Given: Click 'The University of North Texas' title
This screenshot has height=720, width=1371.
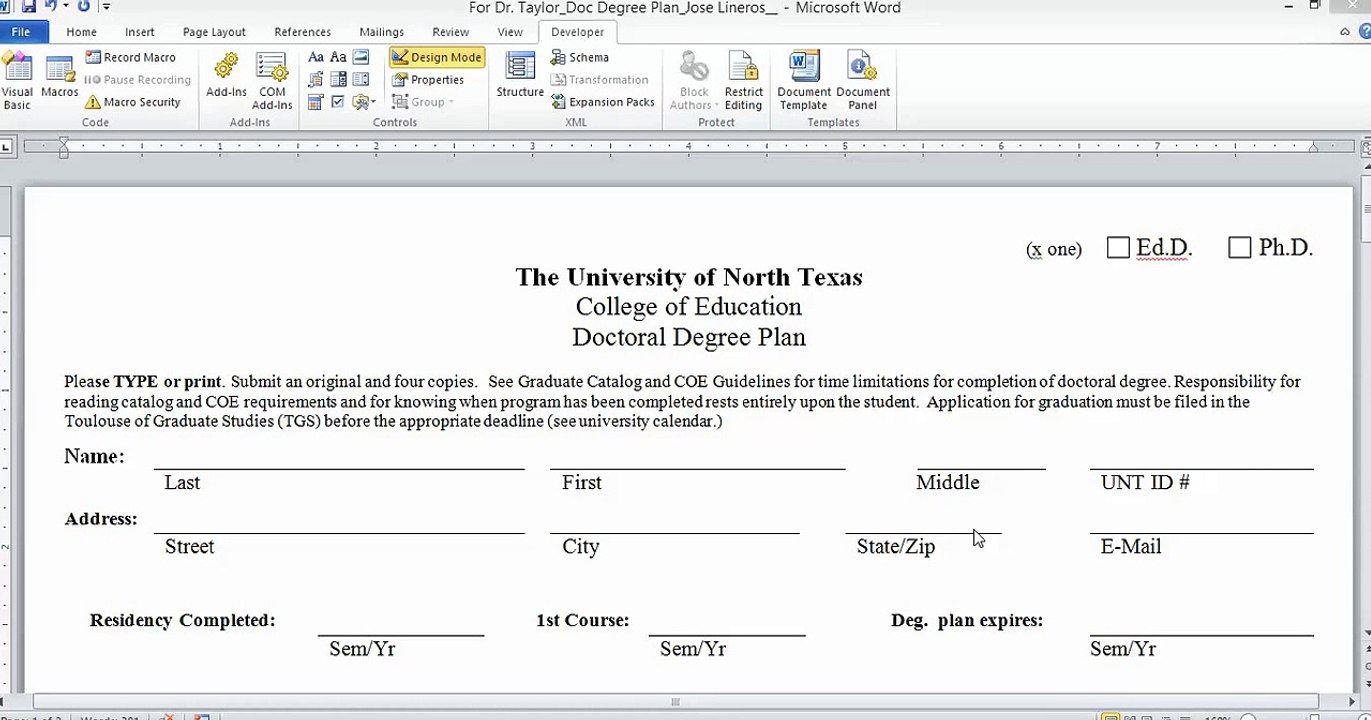Looking at the screenshot, I should click(x=689, y=277).
